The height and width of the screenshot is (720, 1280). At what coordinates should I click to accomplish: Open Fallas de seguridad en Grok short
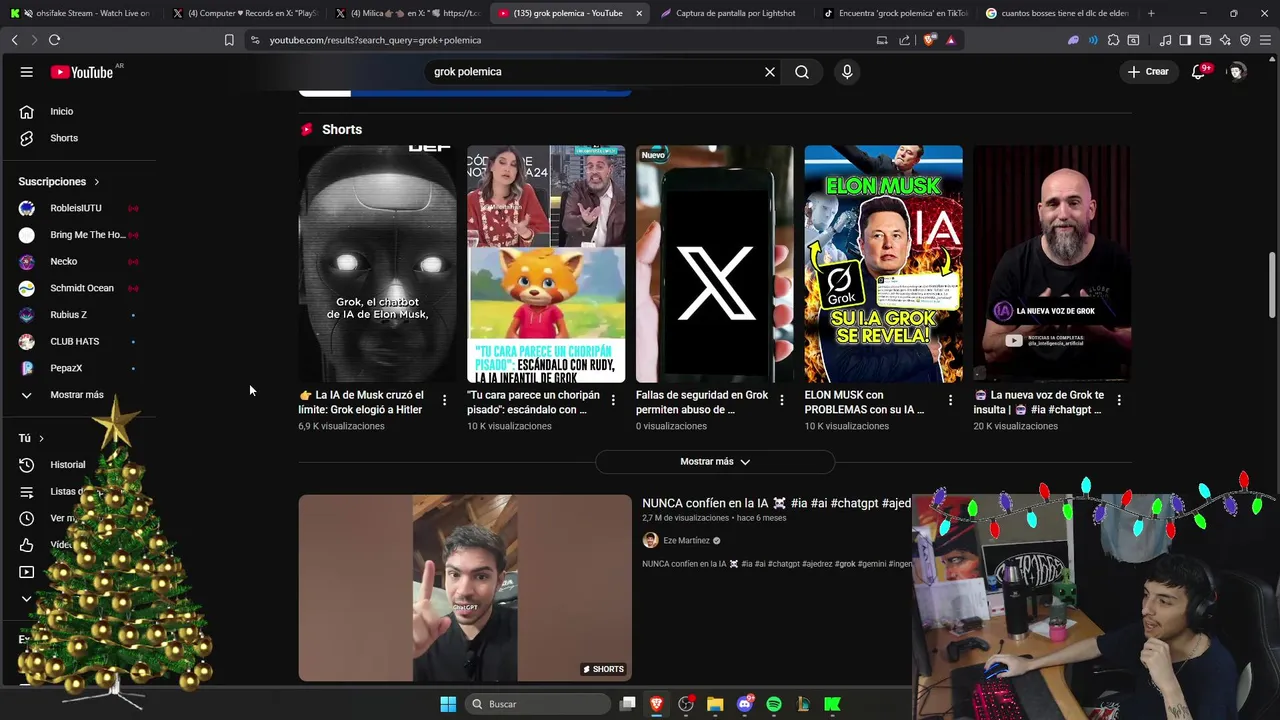[x=714, y=264]
